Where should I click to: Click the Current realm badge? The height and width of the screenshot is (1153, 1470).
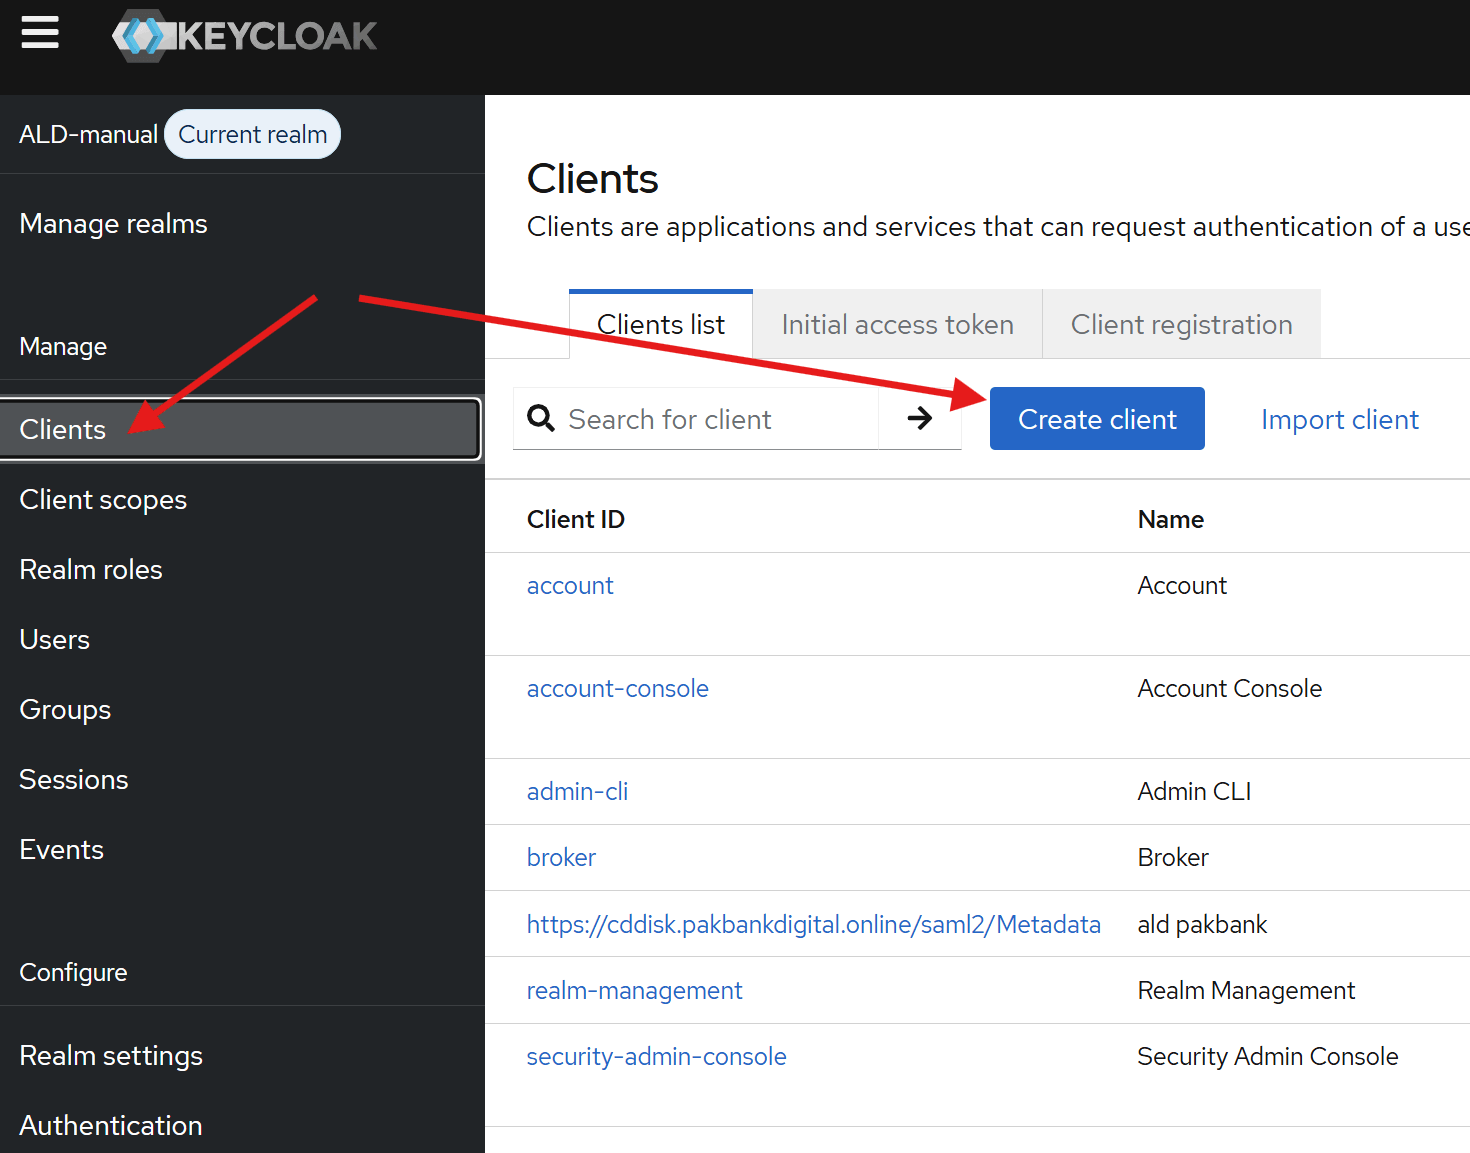click(252, 134)
